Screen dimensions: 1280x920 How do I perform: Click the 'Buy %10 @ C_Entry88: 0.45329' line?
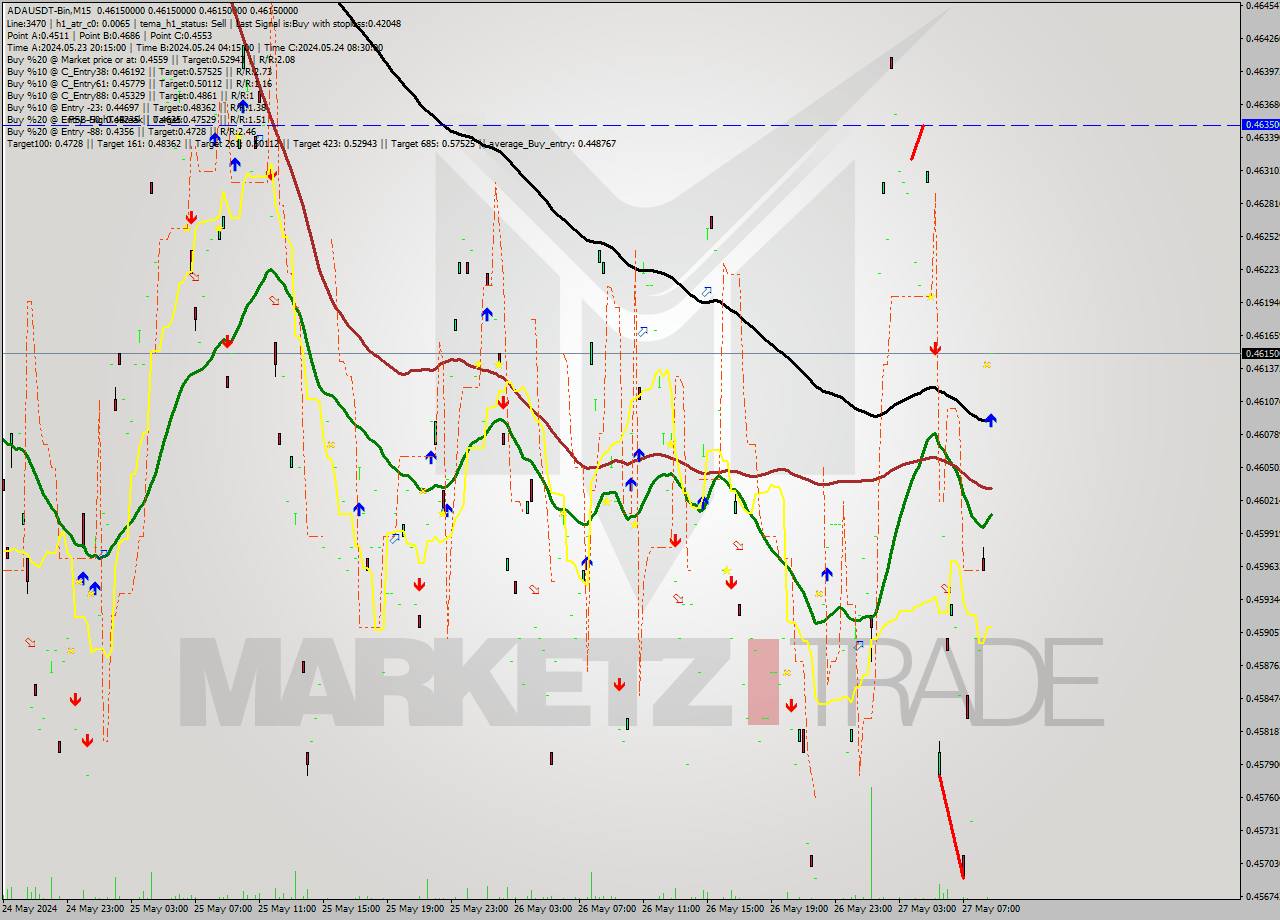133,95
